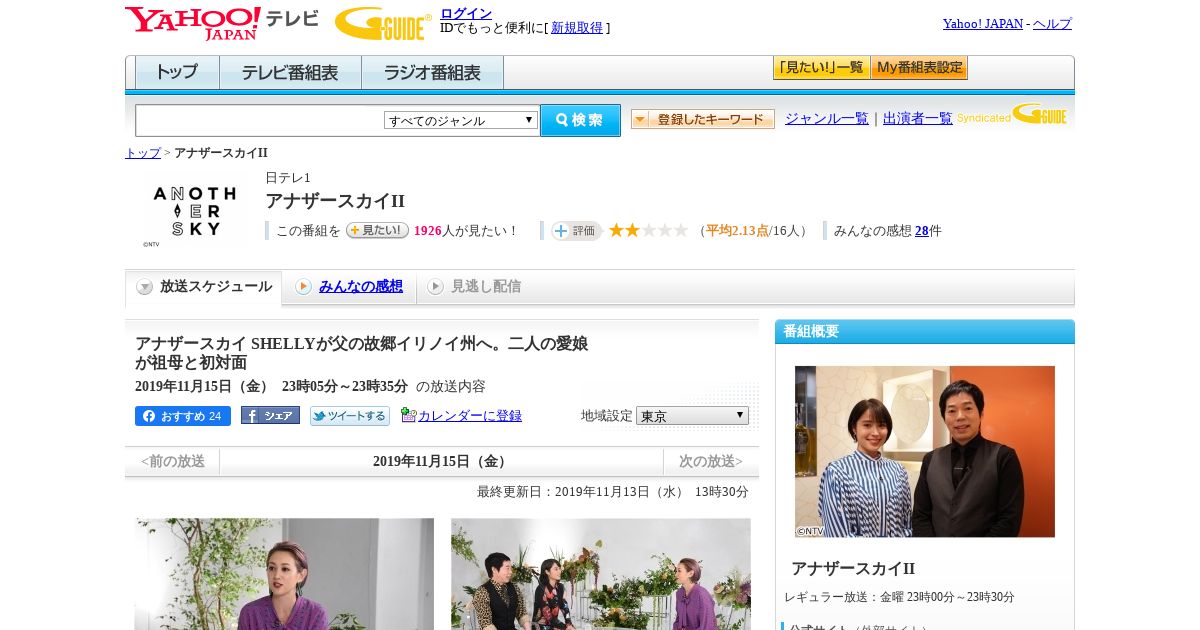Go to 次の放送> next broadcast

pos(711,461)
